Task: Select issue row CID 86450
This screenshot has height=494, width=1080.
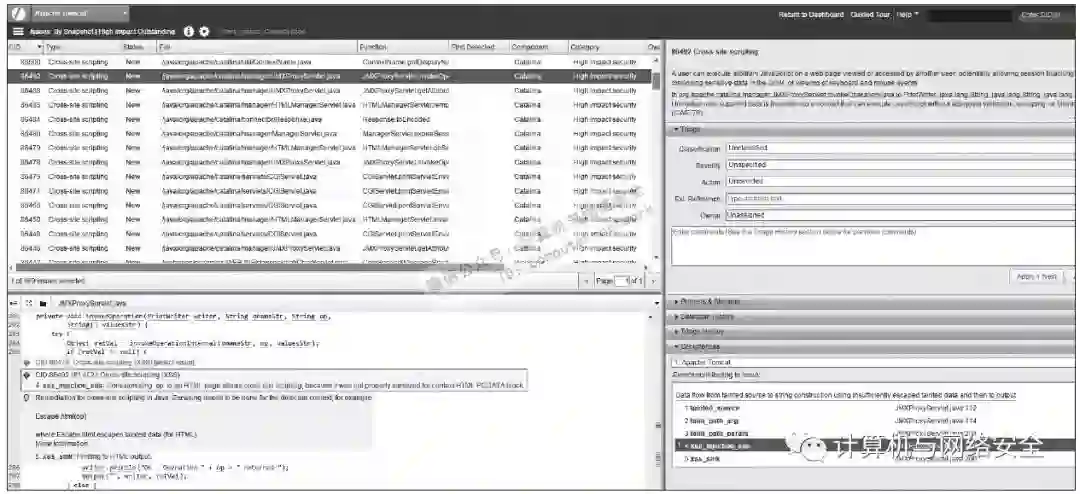Action: tap(329, 220)
